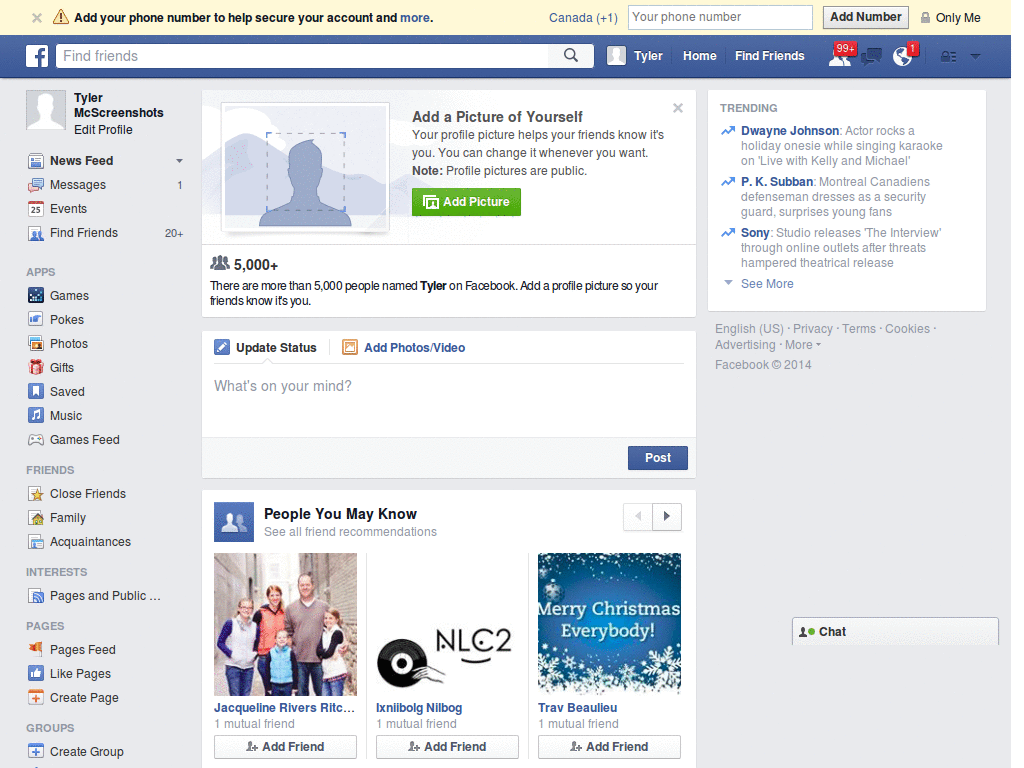1024x768 pixels.
Task: Click the phone number input field
Action: tap(720, 17)
